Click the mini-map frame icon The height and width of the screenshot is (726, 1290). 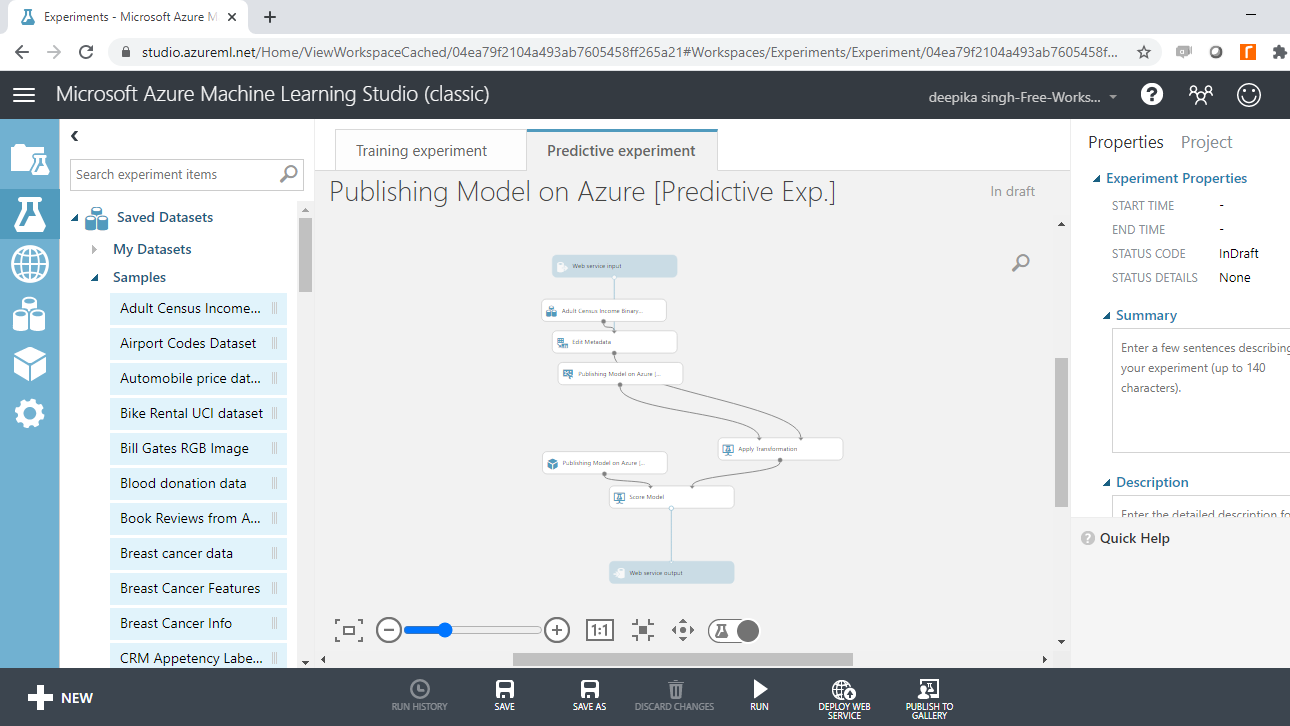[349, 630]
